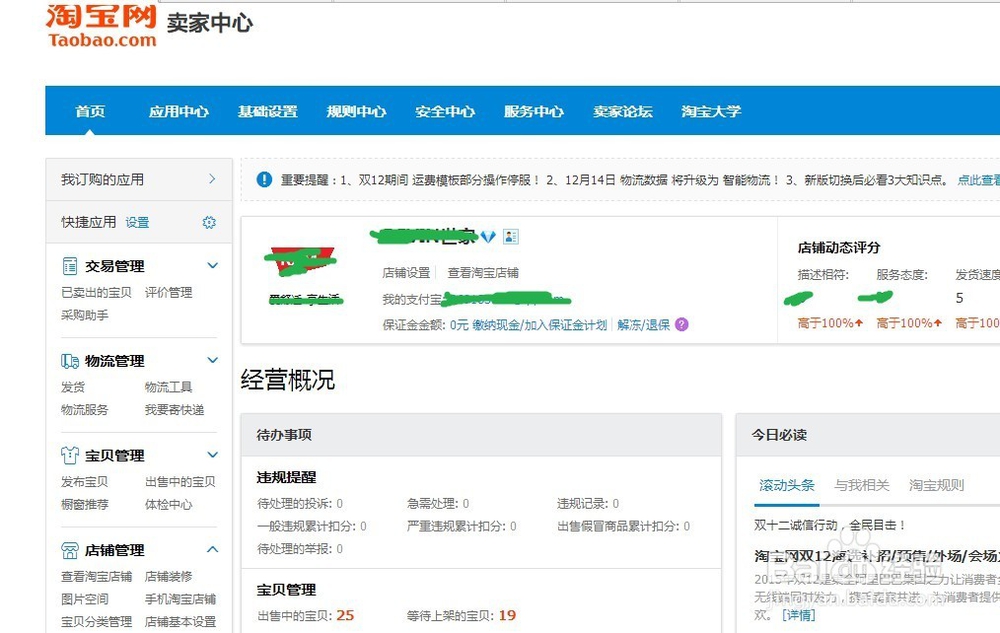The image size is (1000, 633).
Task: Toggle the 店铺管理 section chevron
Action: tap(212, 549)
